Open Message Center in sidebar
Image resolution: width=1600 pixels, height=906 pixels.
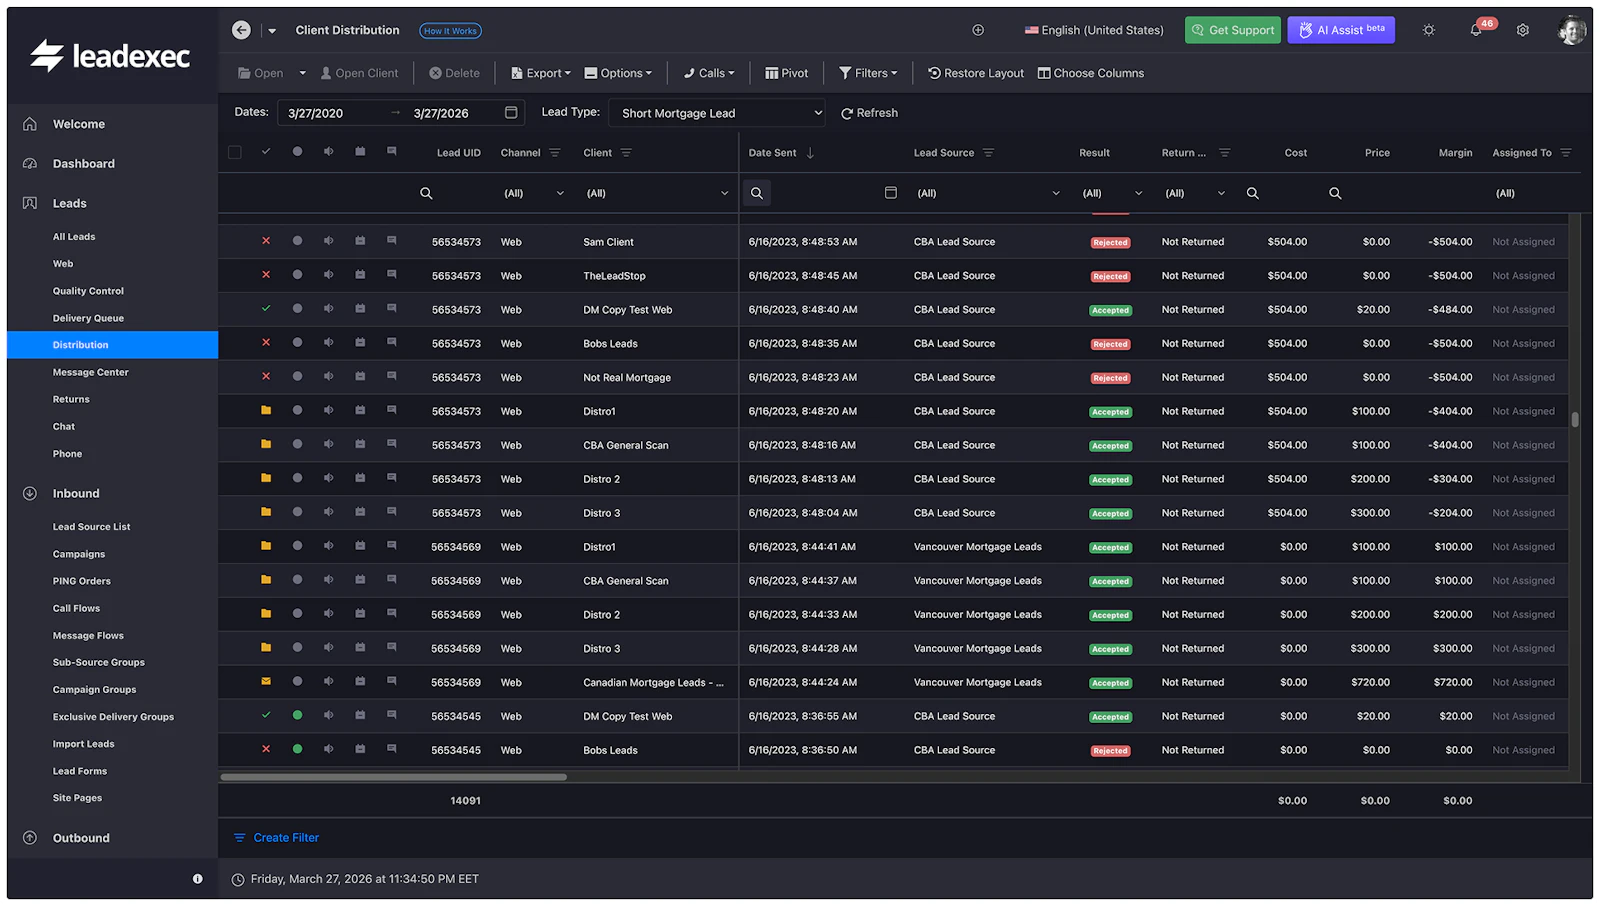point(90,372)
